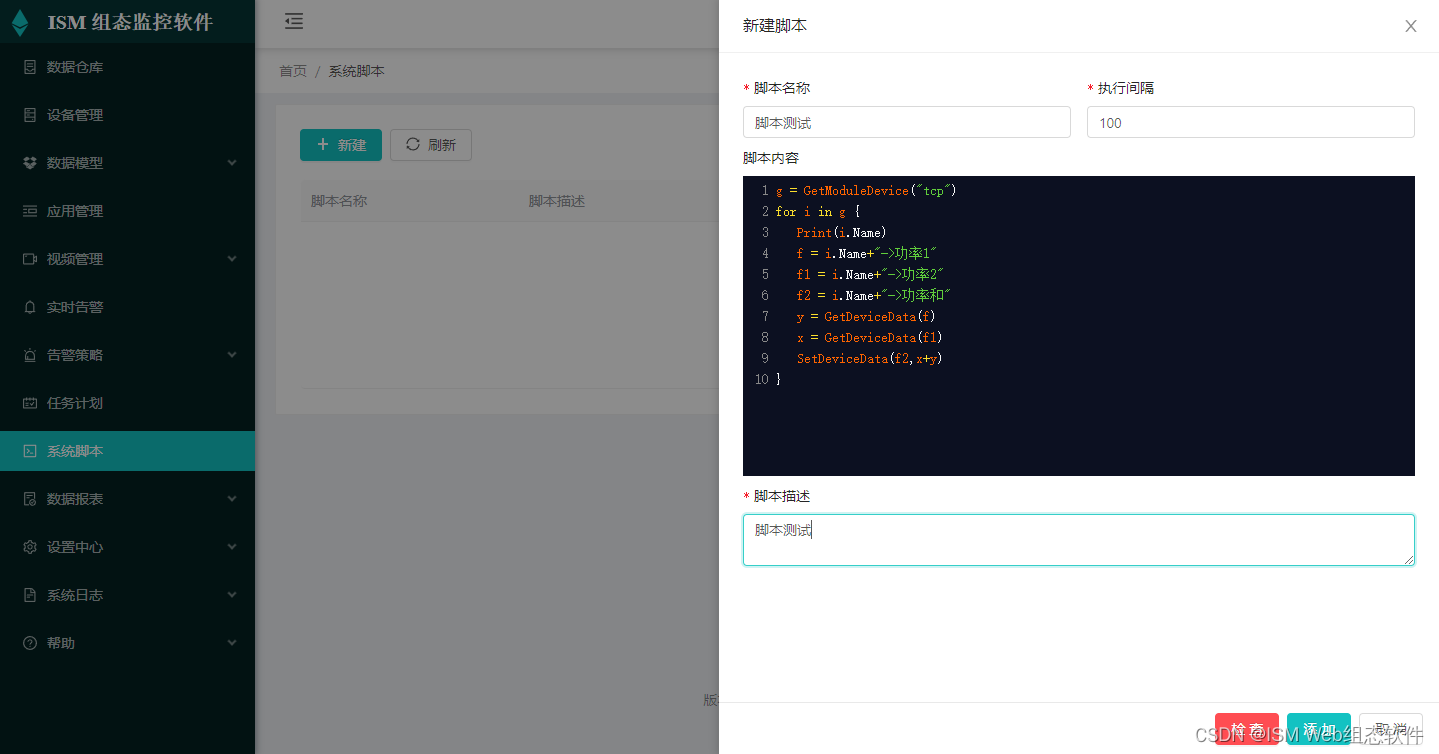Image resolution: width=1439 pixels, height=754 pixels.
Task: Open the 设备管理 menu item
Action: (x=127, y=115)
